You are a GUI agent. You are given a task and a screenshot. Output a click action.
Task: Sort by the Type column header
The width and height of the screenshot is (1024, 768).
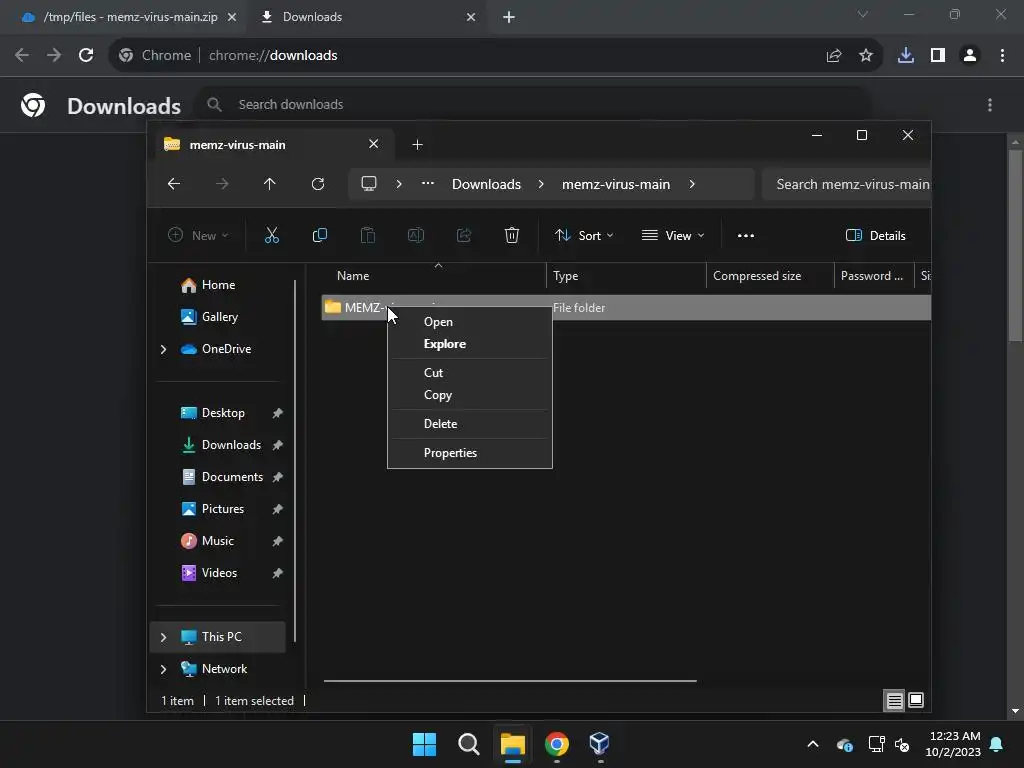coord(626,276)
